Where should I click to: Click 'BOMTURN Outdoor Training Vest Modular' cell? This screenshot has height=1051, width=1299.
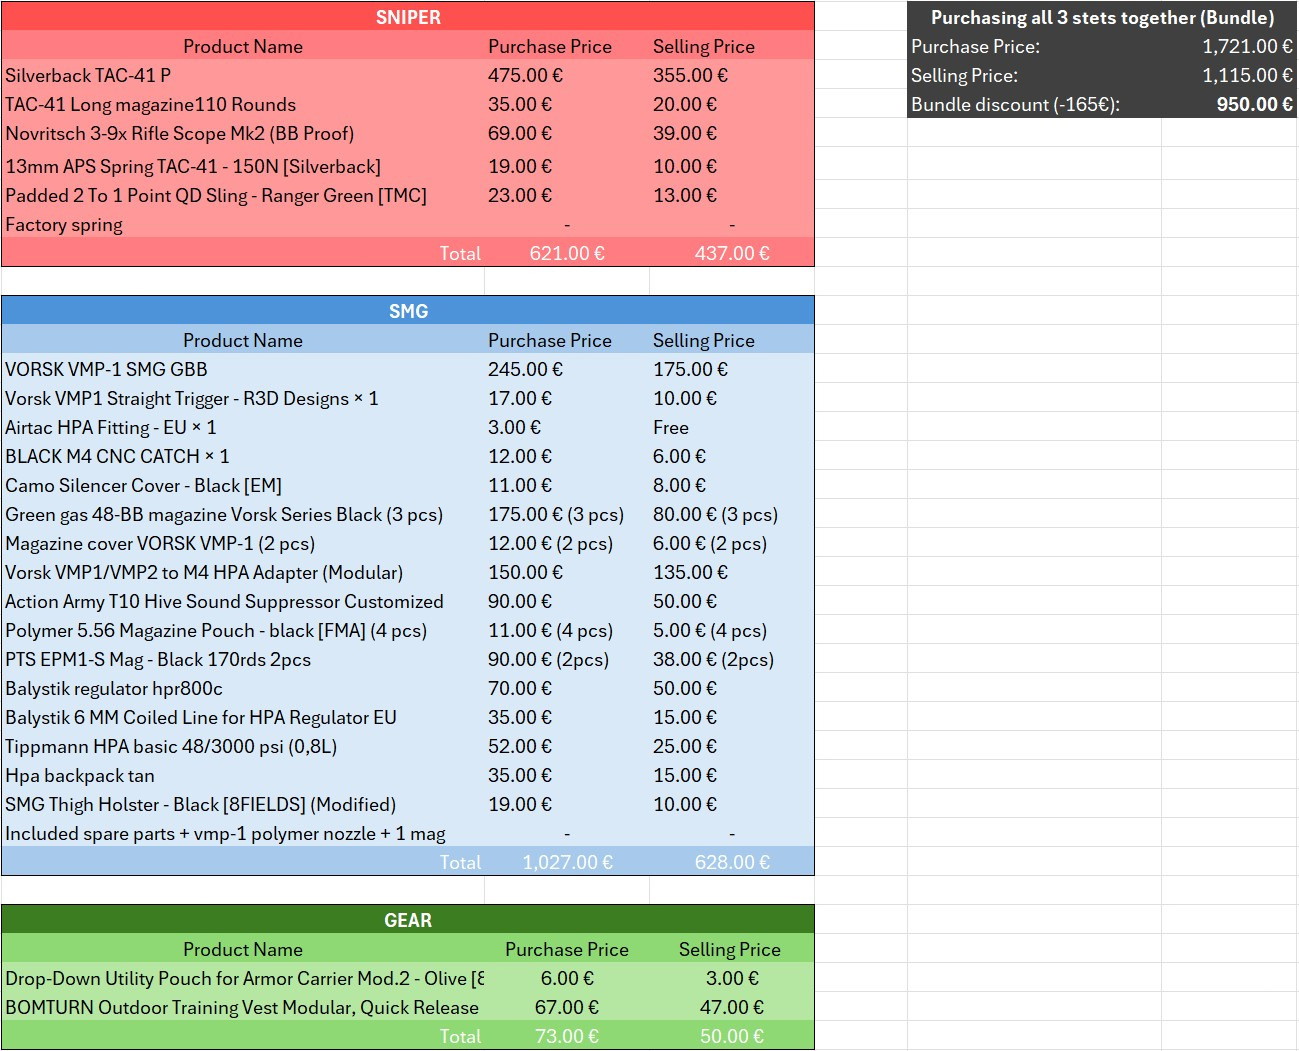point(242,1007)
